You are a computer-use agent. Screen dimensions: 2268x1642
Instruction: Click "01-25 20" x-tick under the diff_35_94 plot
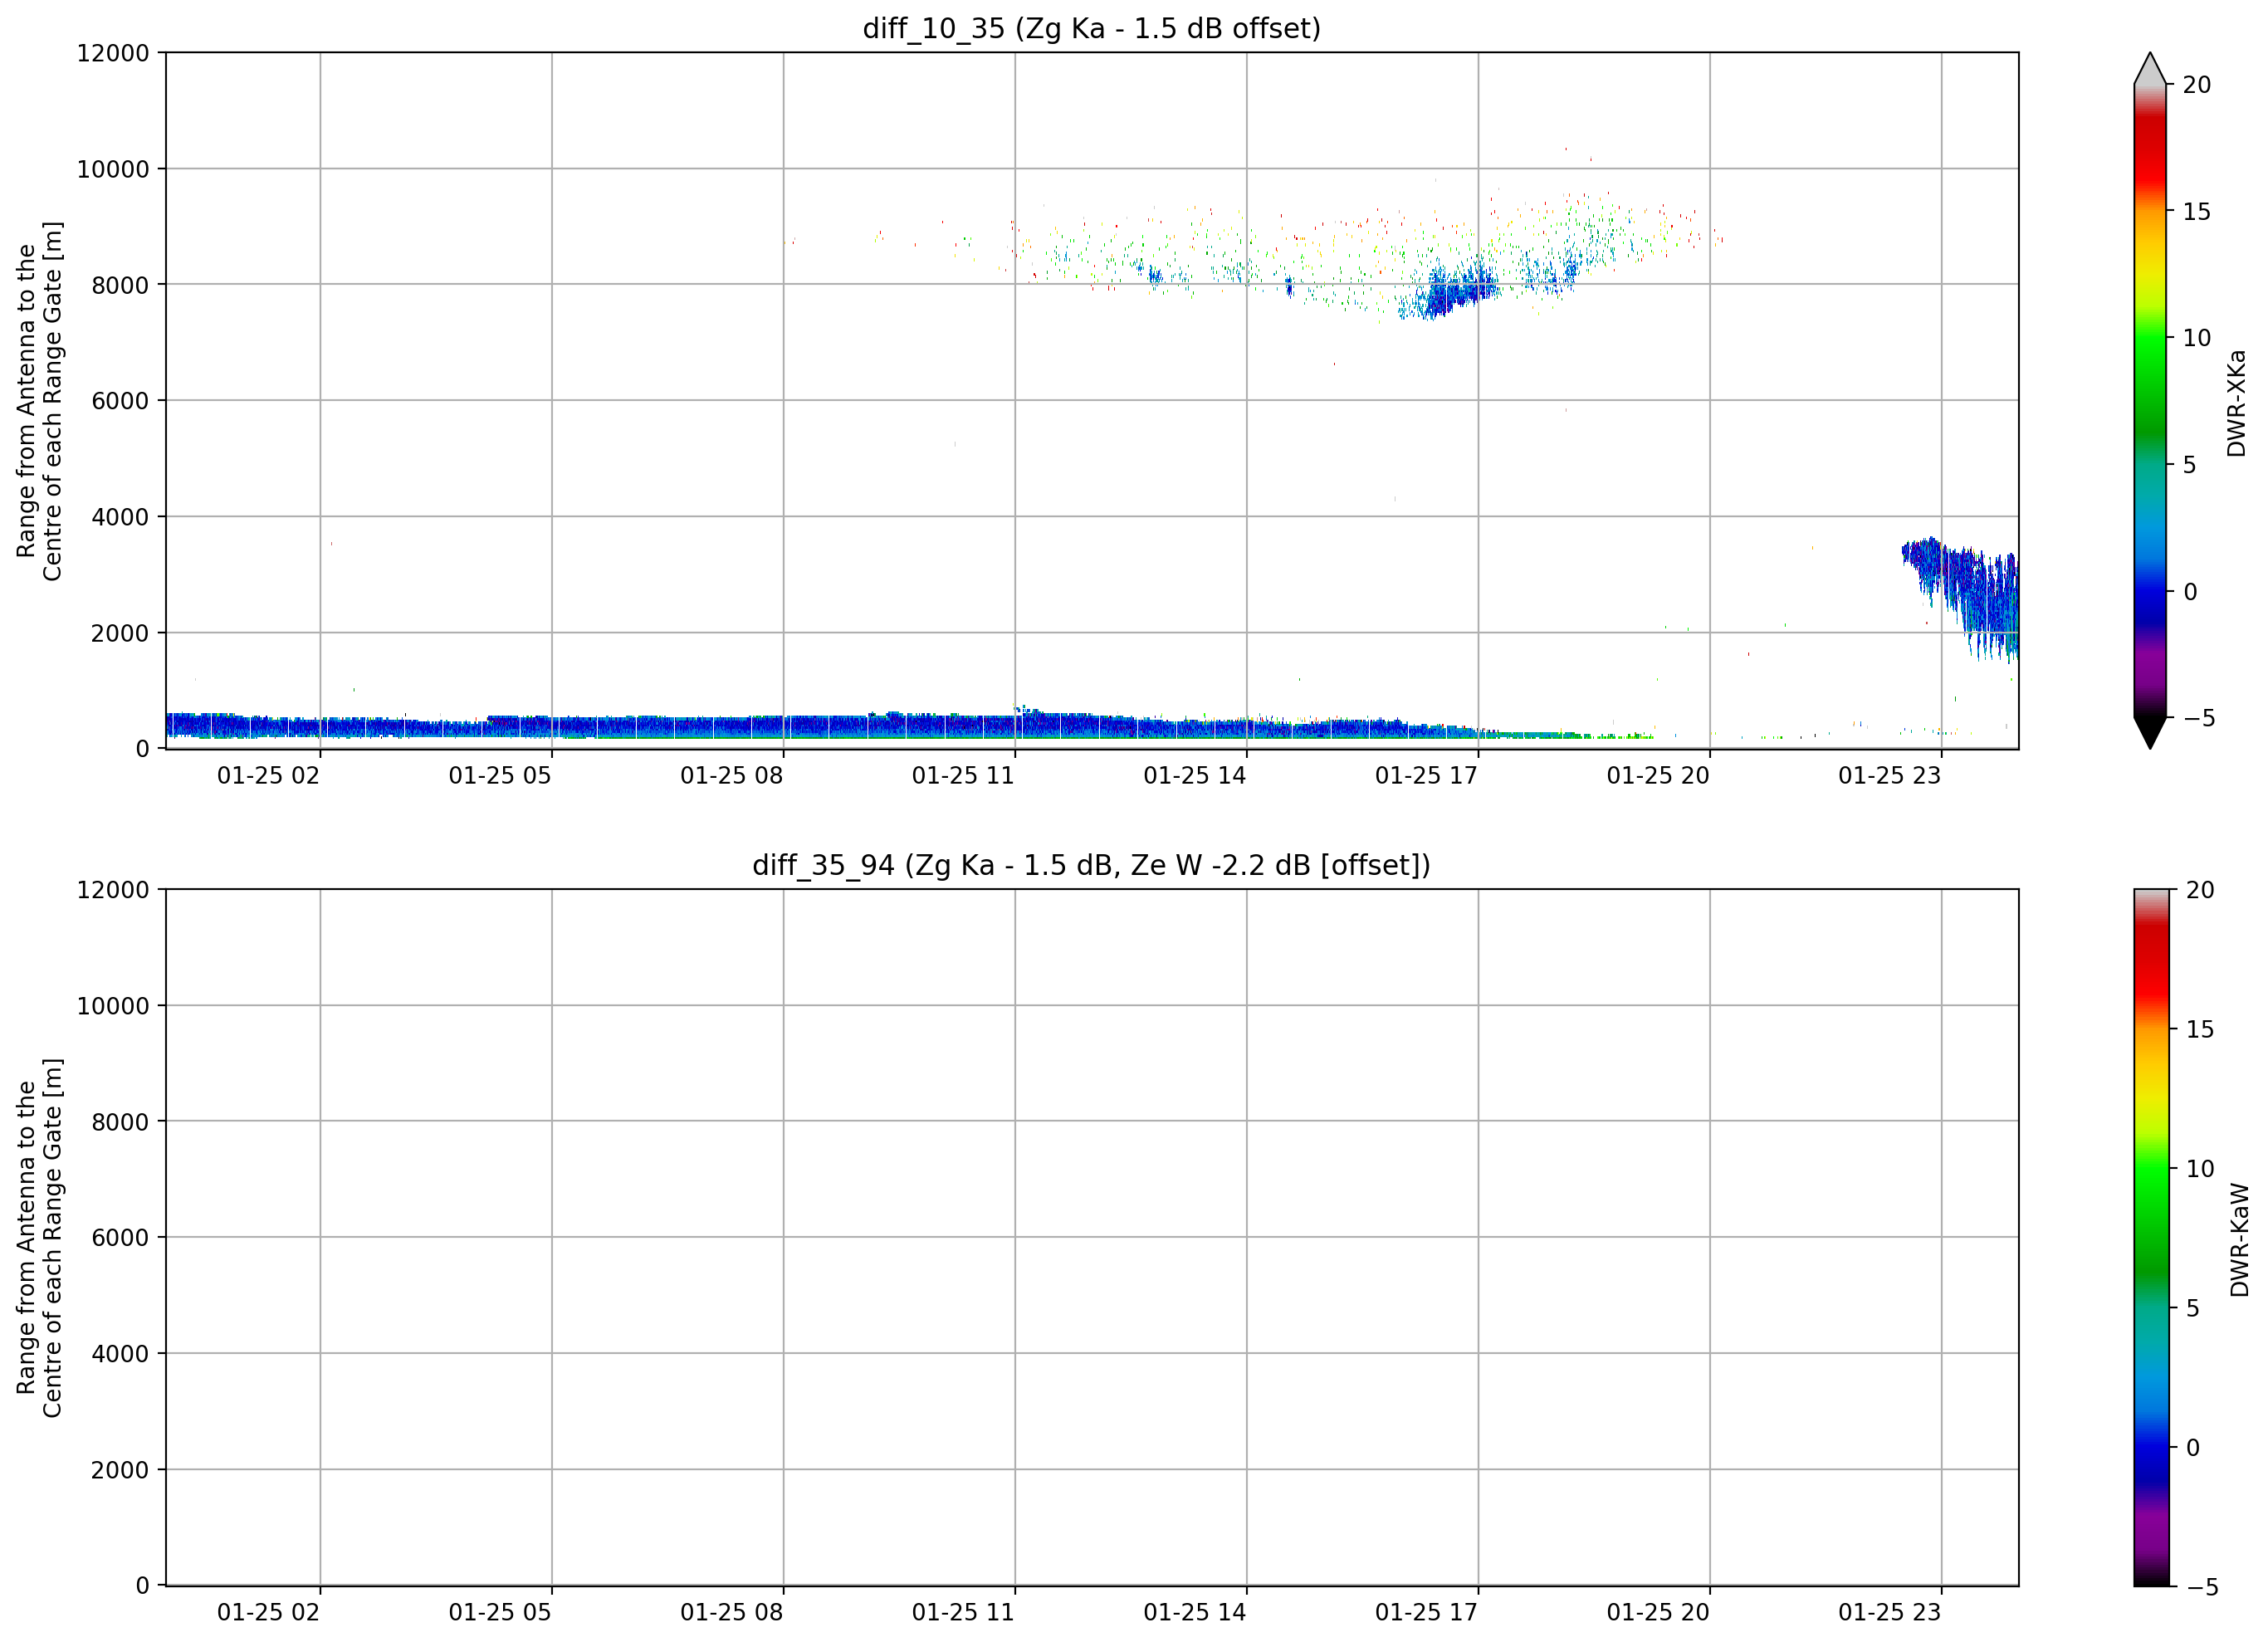click(1658, 1613)
